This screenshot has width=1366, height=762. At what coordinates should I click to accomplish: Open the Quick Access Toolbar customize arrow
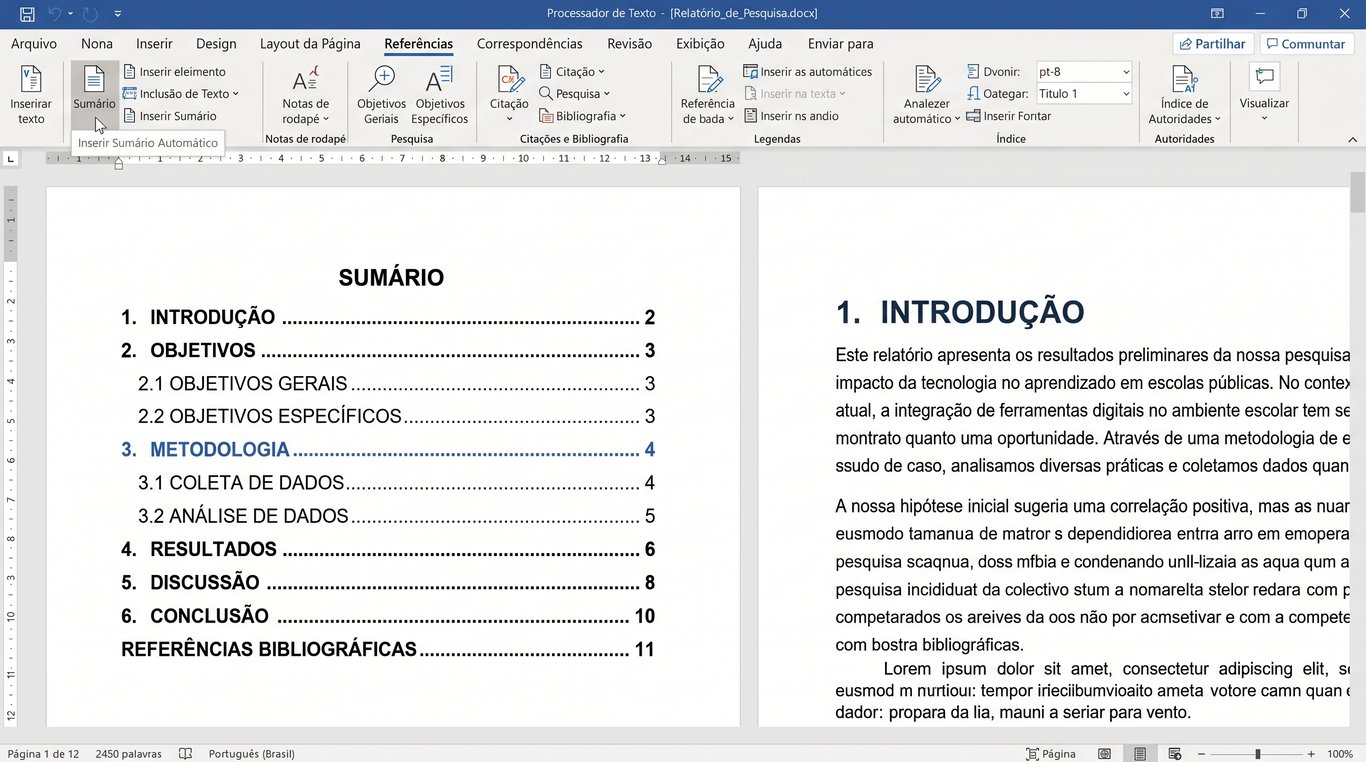(x=118, y=14)
